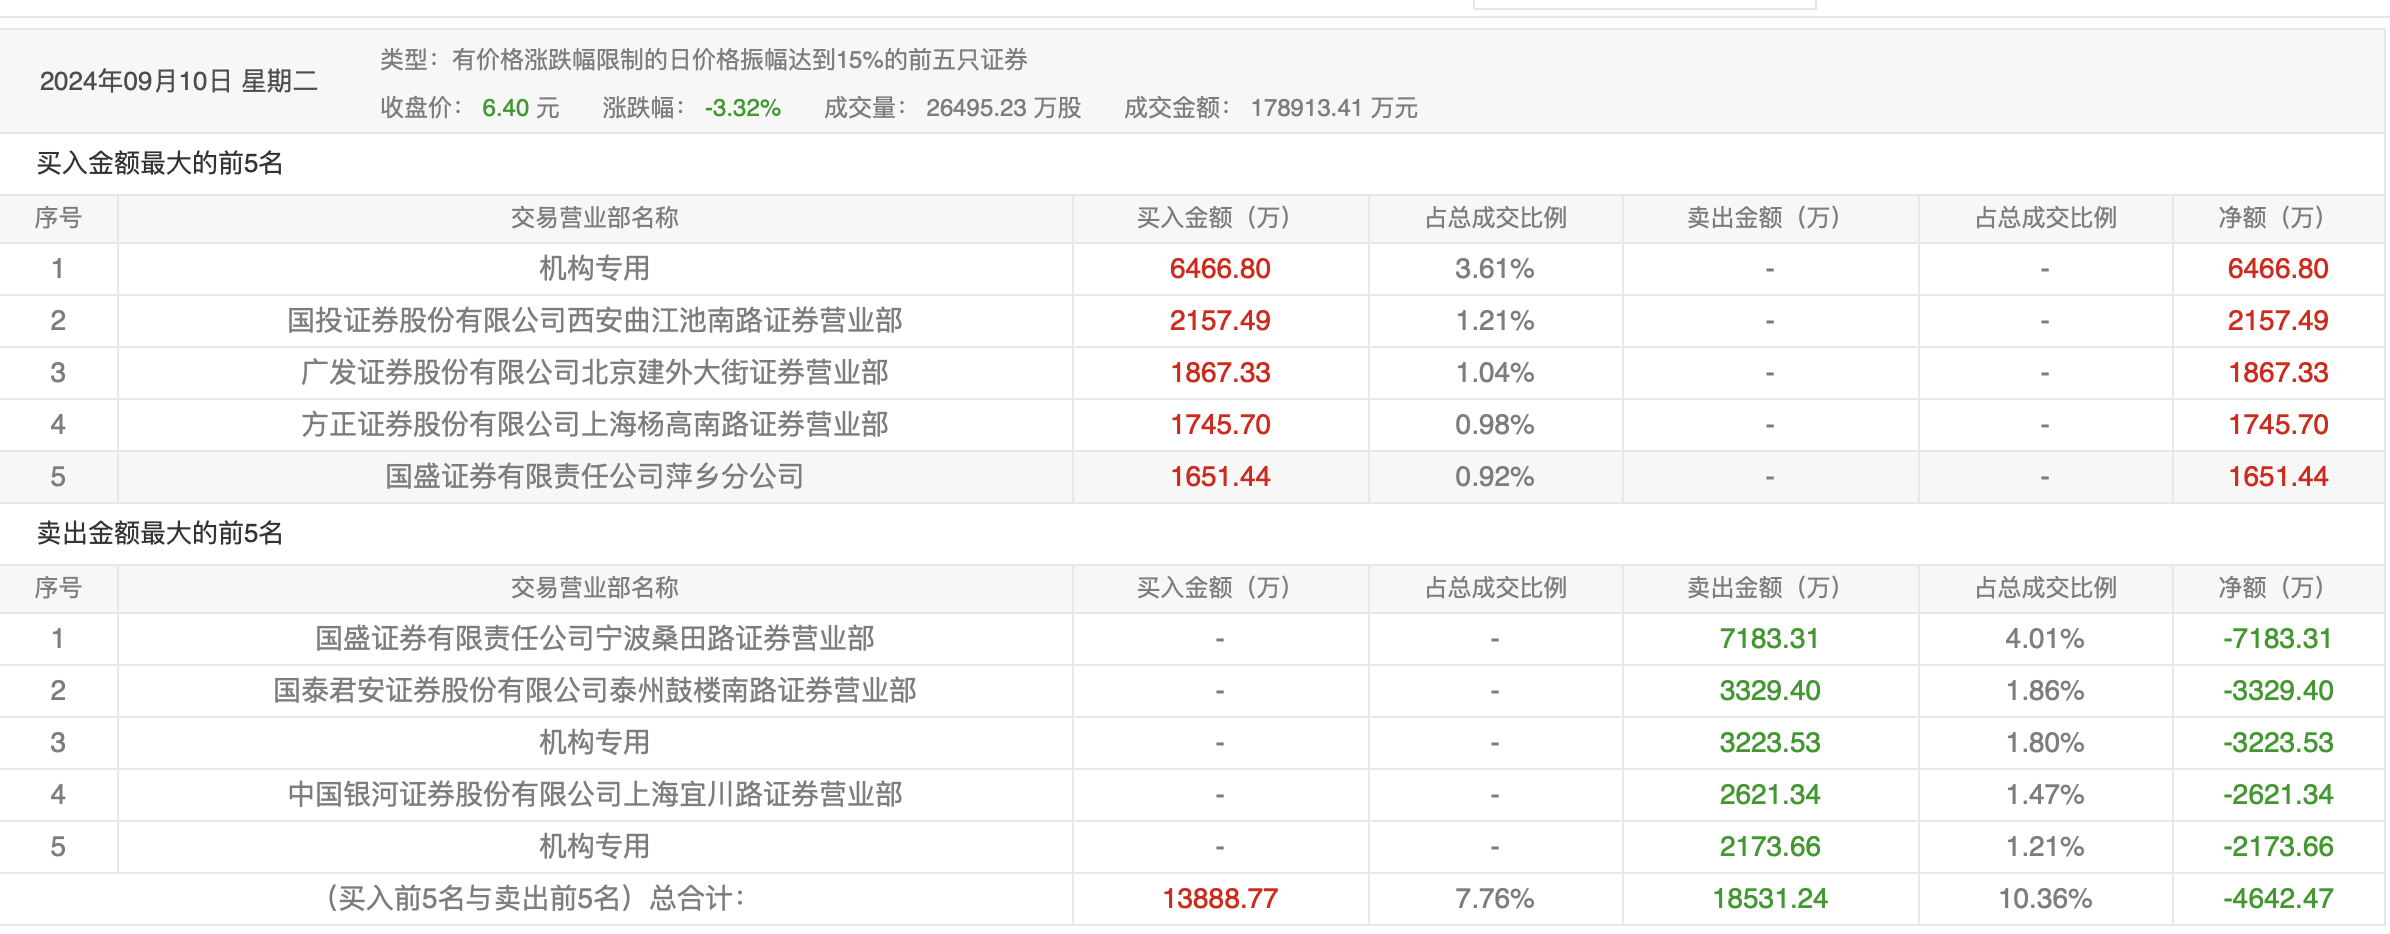Select 国盛证券 萍乡分公司 row name
The width and height of the screenshot is (2390, 934).
tap(594, 477)
